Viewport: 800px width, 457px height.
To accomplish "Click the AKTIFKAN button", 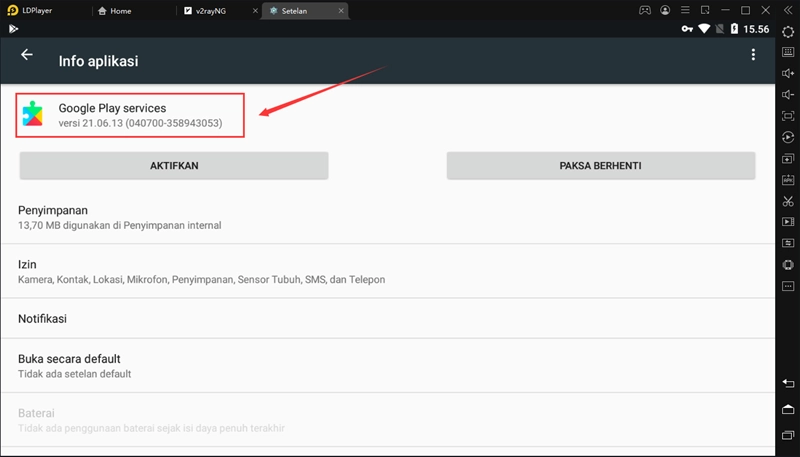I will point(174,166).
